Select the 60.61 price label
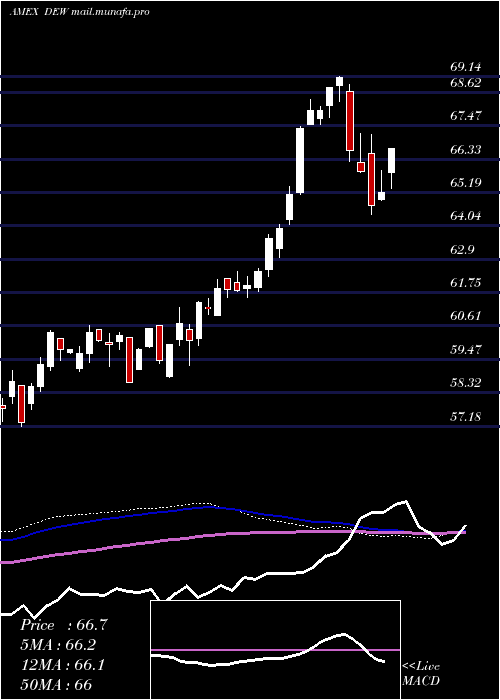 click(466, 316)
